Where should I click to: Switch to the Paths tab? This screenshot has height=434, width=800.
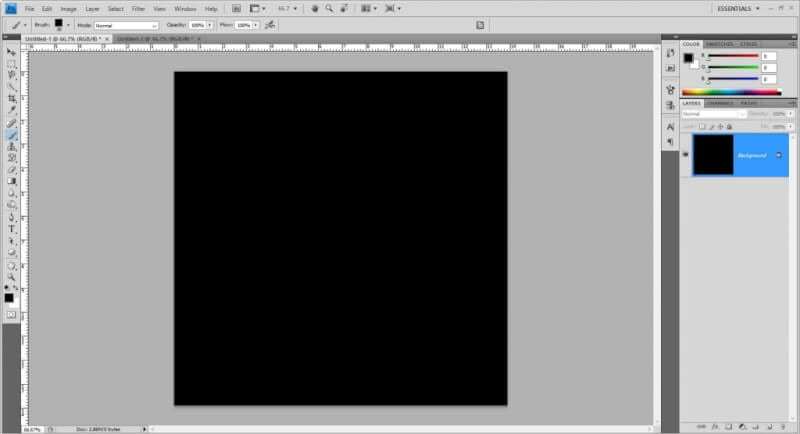pyautogui.click(x=748, y=103)
